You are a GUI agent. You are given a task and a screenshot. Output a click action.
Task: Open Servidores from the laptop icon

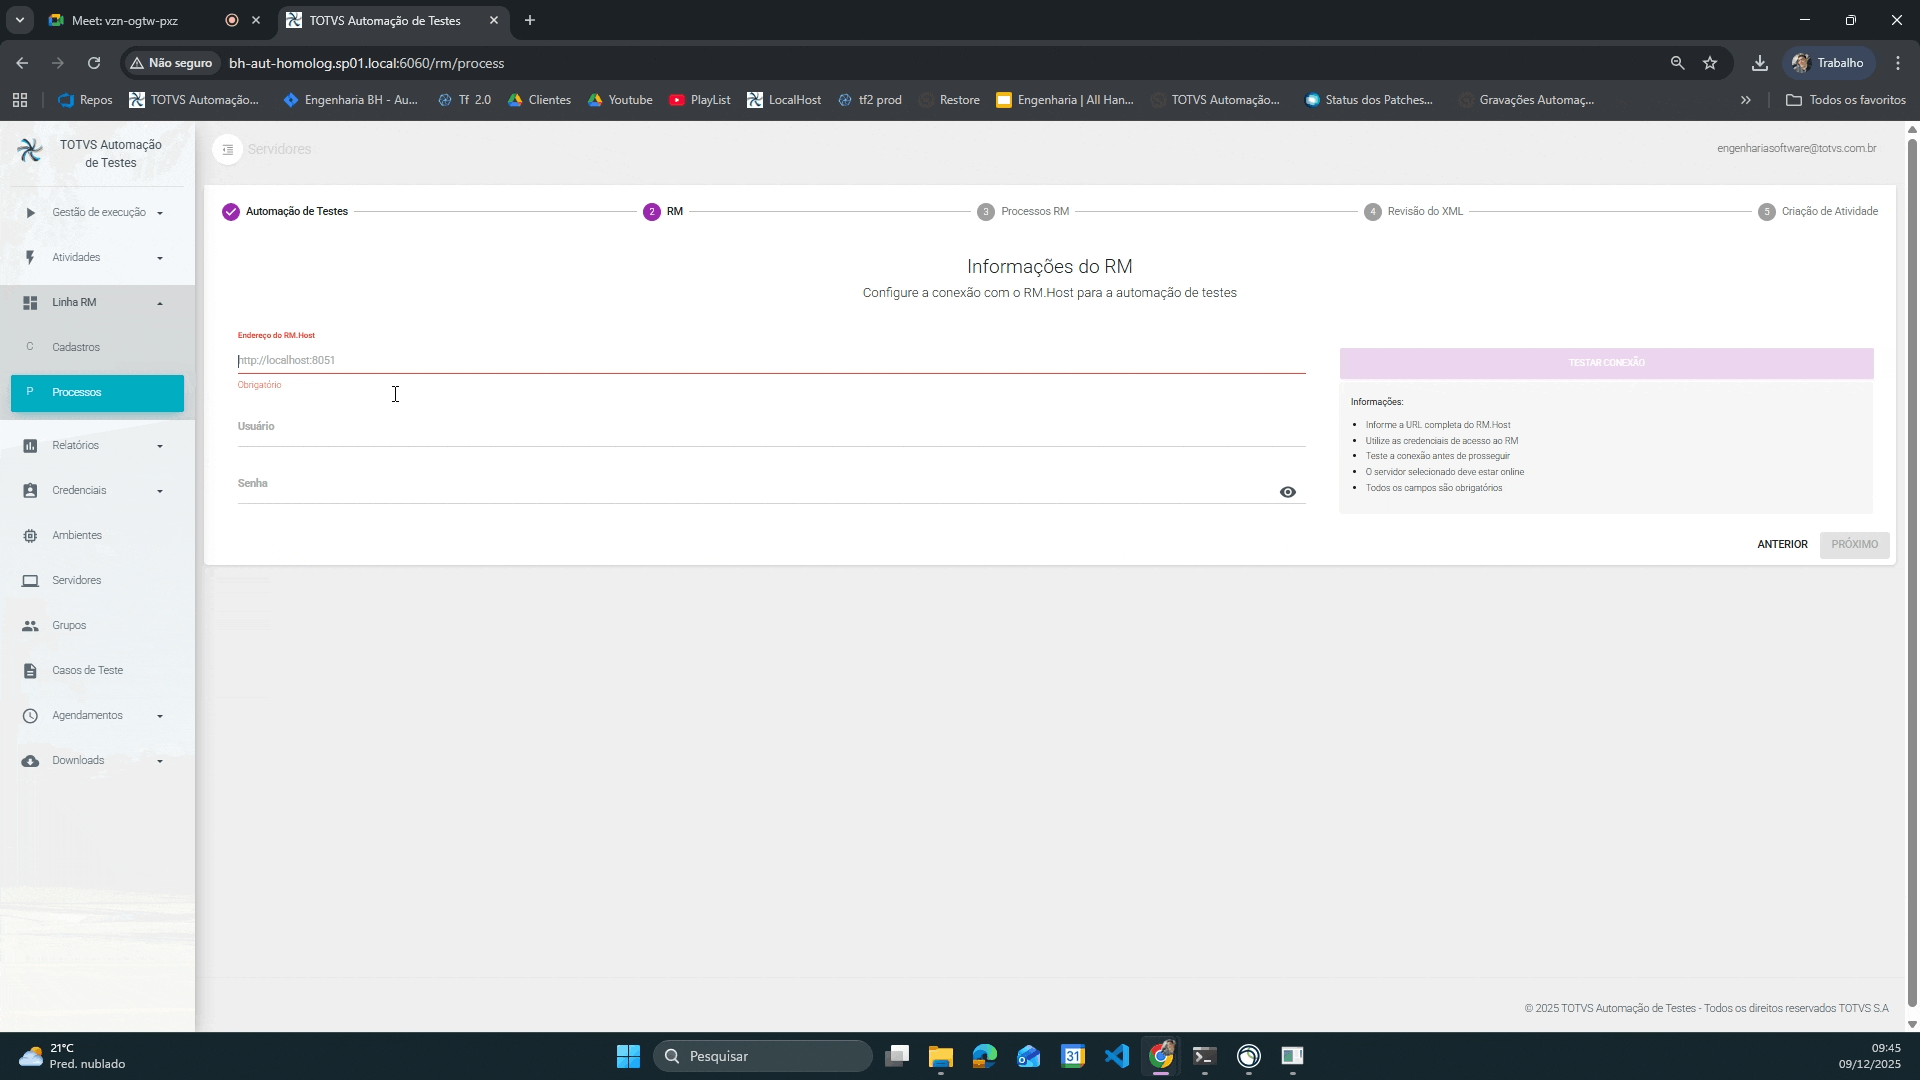coord(30,581)
